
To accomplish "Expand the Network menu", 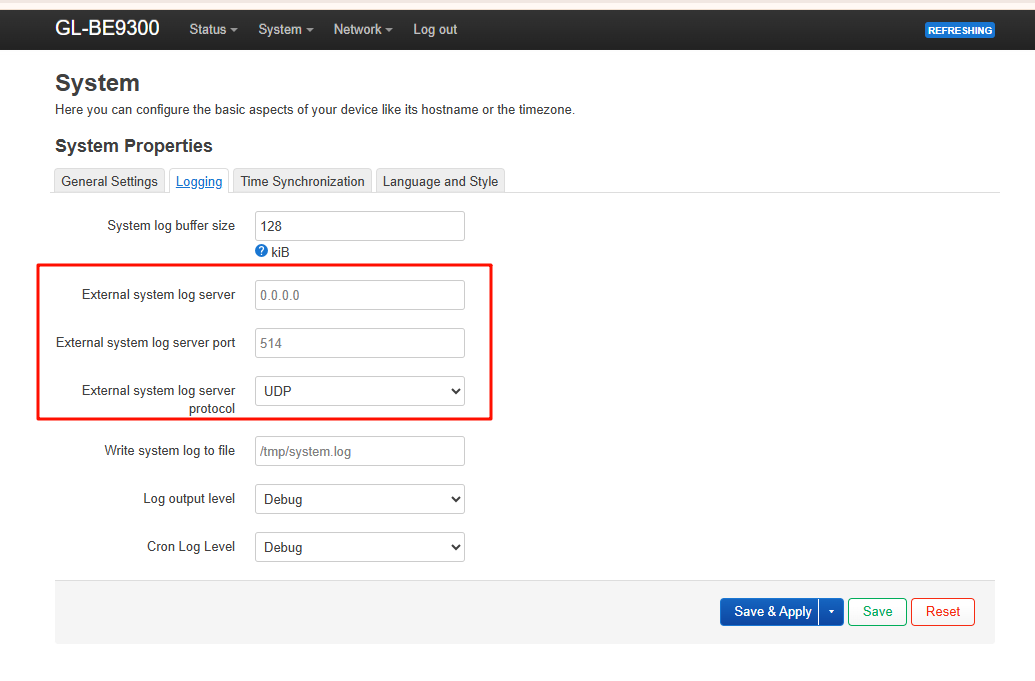I will pyautogui.click(x=362, y=30).
